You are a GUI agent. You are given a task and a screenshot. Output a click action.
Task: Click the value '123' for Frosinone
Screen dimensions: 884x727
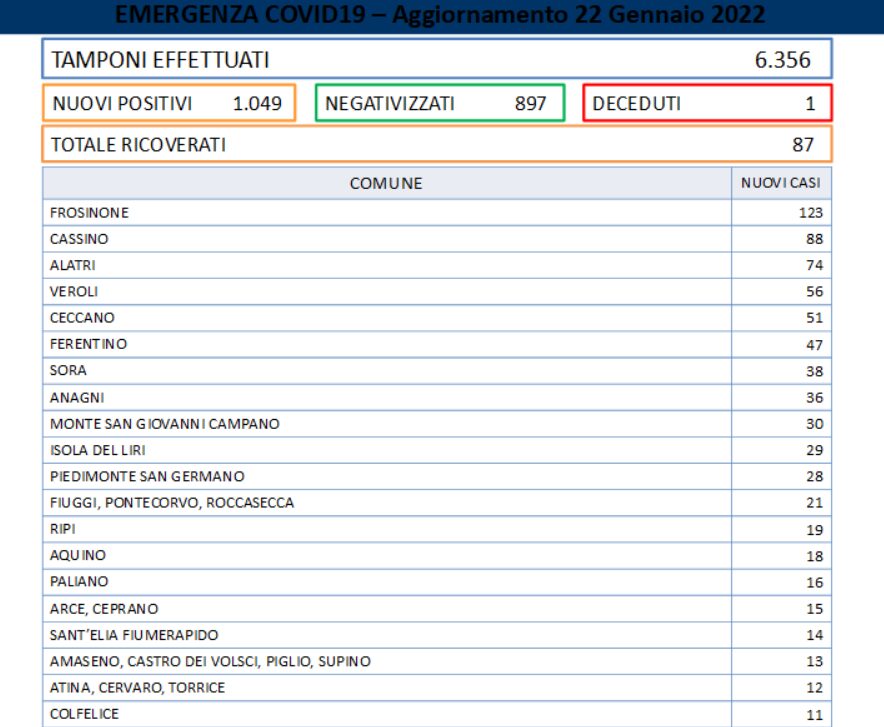[x=811, y=212]
